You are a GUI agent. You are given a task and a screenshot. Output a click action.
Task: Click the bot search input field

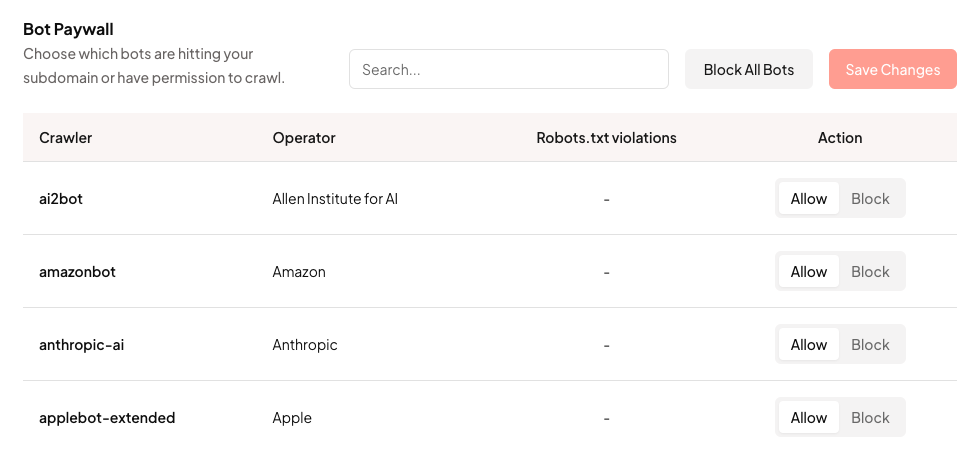(x=508, y=69)
